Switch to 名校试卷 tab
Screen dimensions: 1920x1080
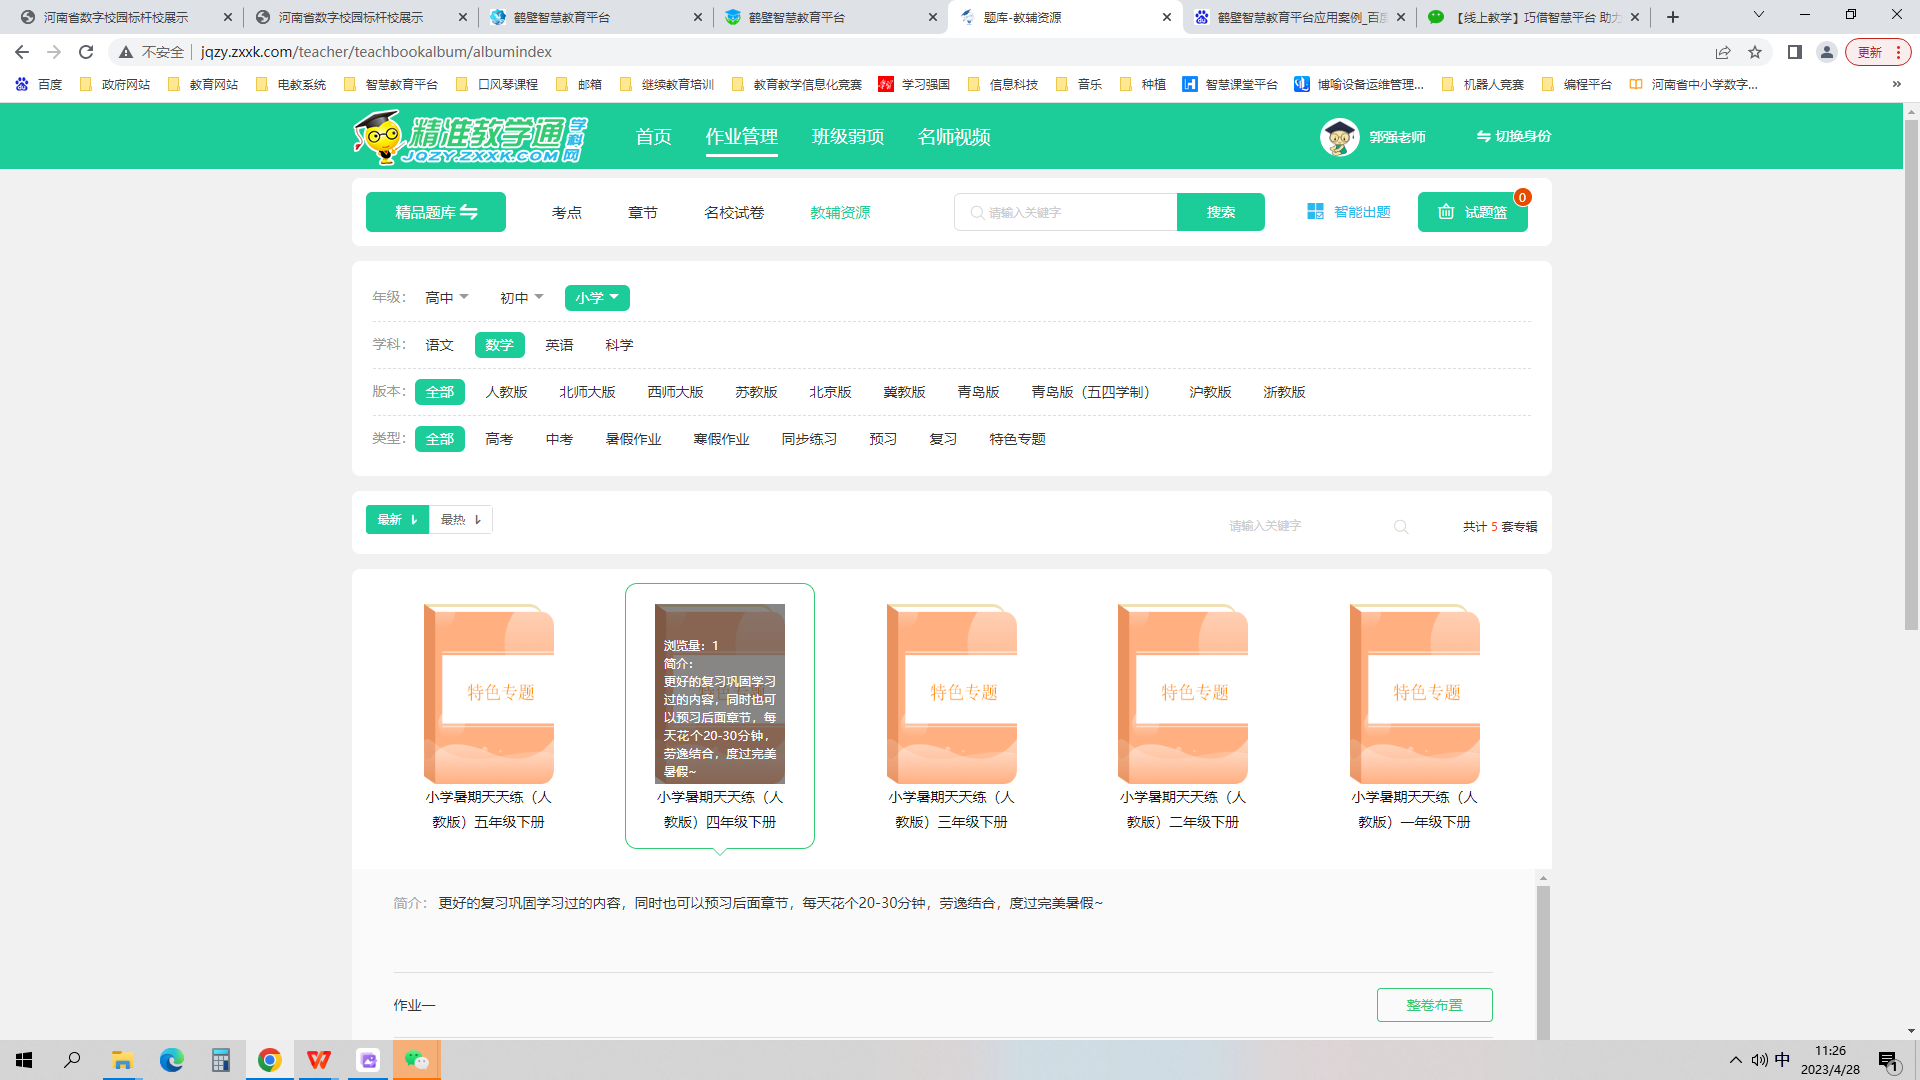pos(734,213)
